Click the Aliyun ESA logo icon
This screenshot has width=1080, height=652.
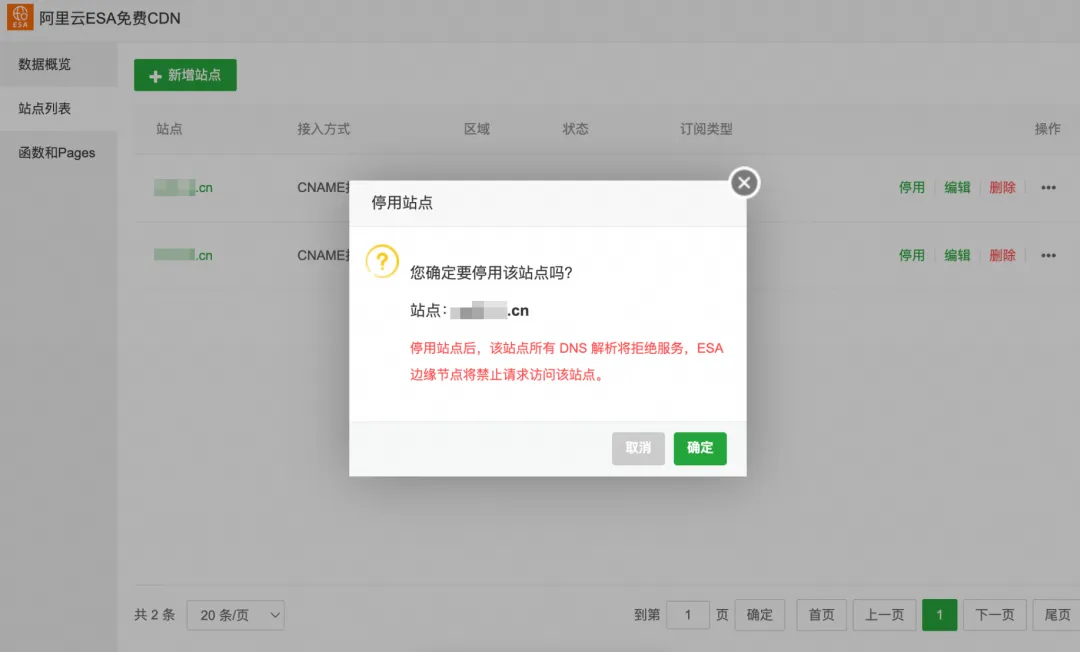[20, 17]
